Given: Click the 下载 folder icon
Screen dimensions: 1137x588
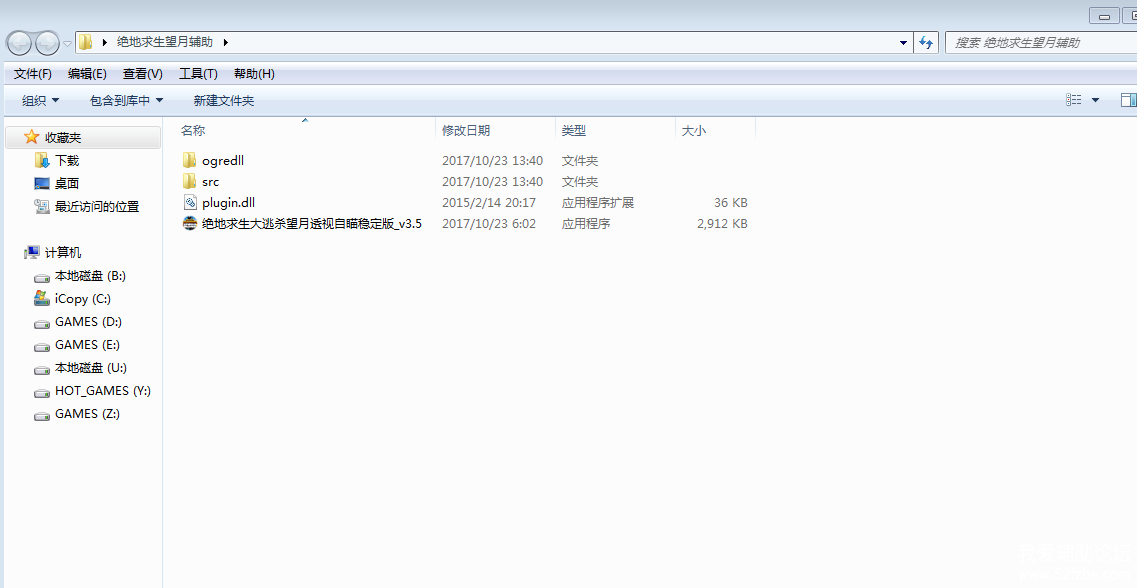Looking at the screenshot, I should click(x=42, y=160).
